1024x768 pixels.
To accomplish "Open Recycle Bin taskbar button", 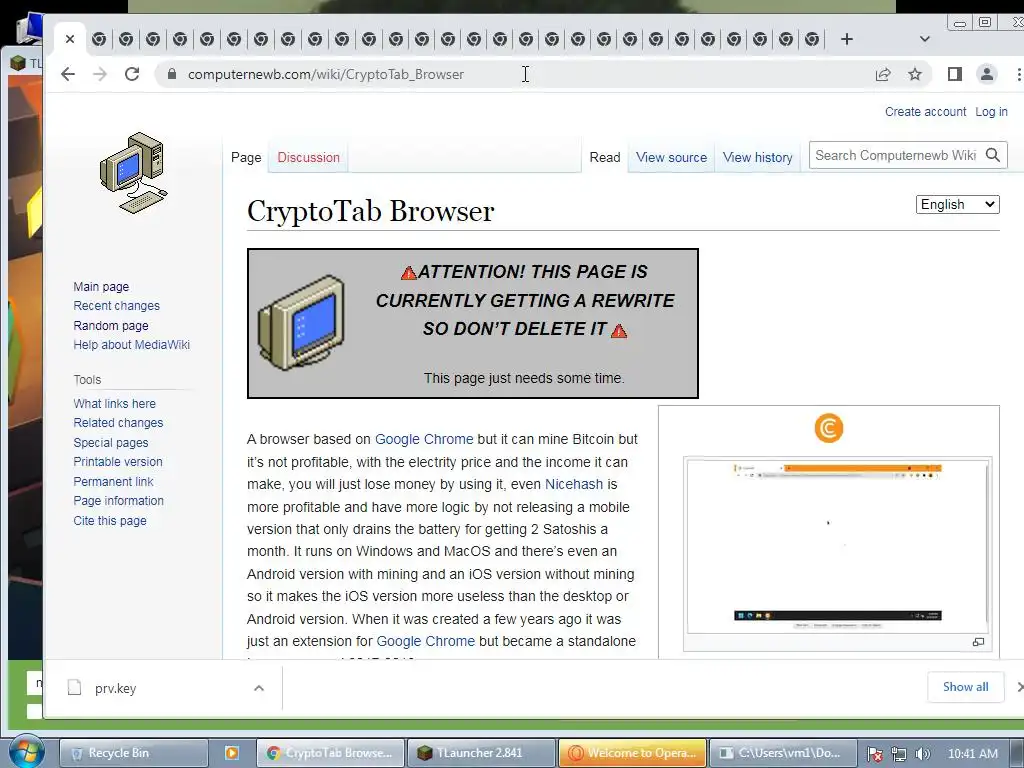I will tap(134, 753).
